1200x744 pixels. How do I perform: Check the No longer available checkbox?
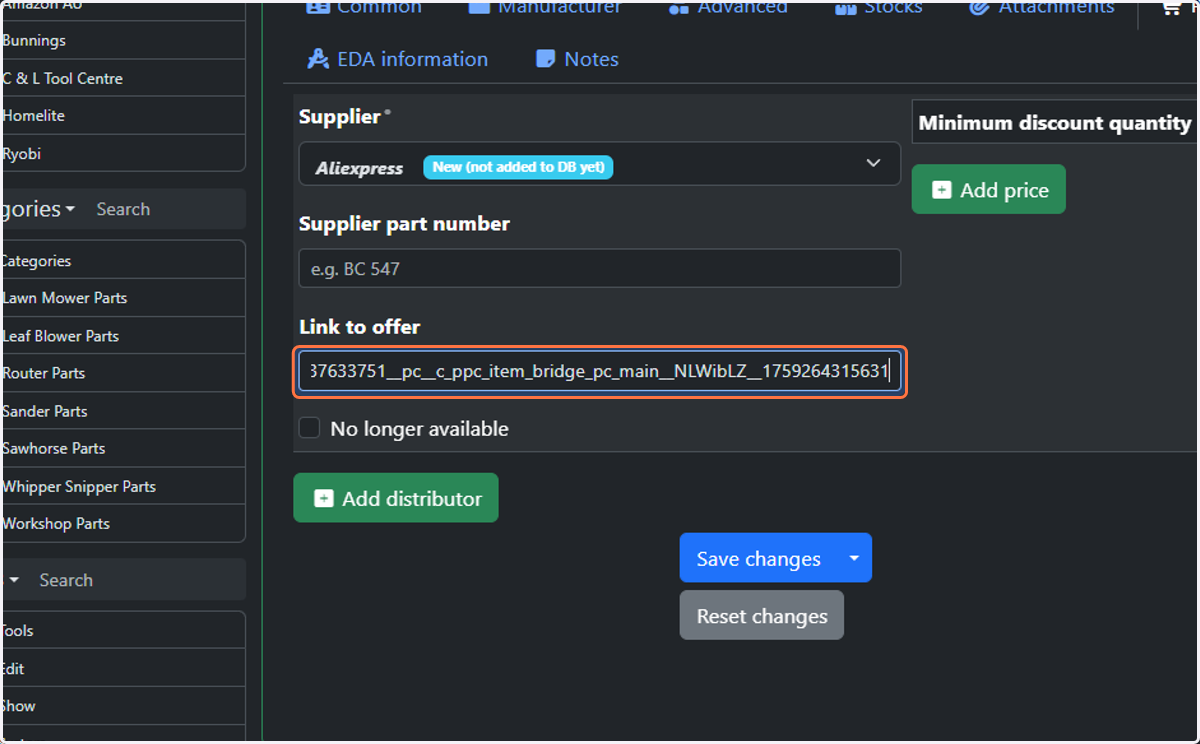[310, 428]
